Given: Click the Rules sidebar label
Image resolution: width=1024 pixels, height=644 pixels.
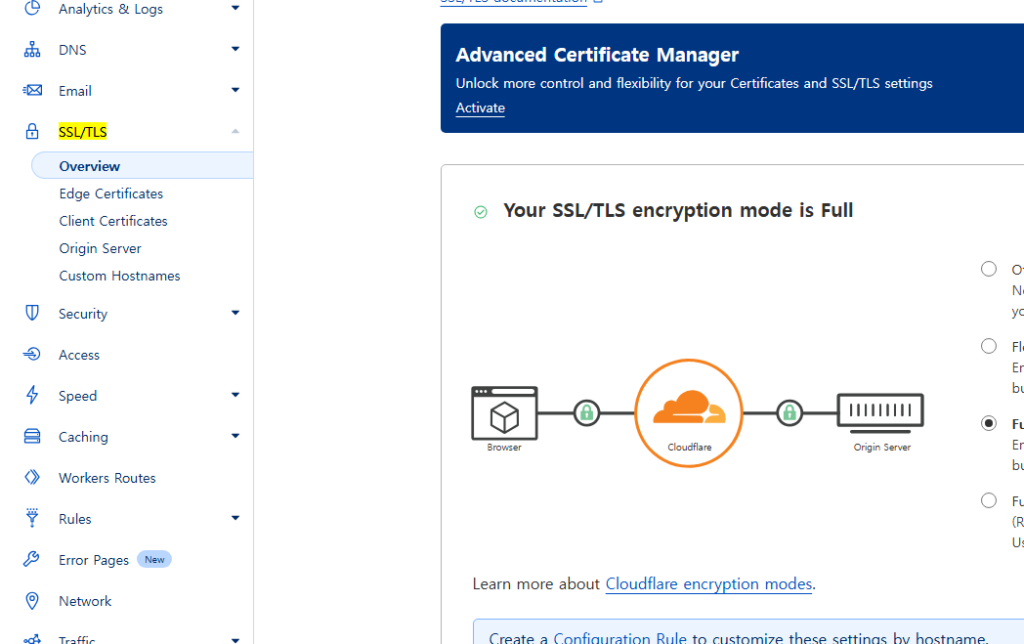Looking at the screenshot, I should 75,519.
